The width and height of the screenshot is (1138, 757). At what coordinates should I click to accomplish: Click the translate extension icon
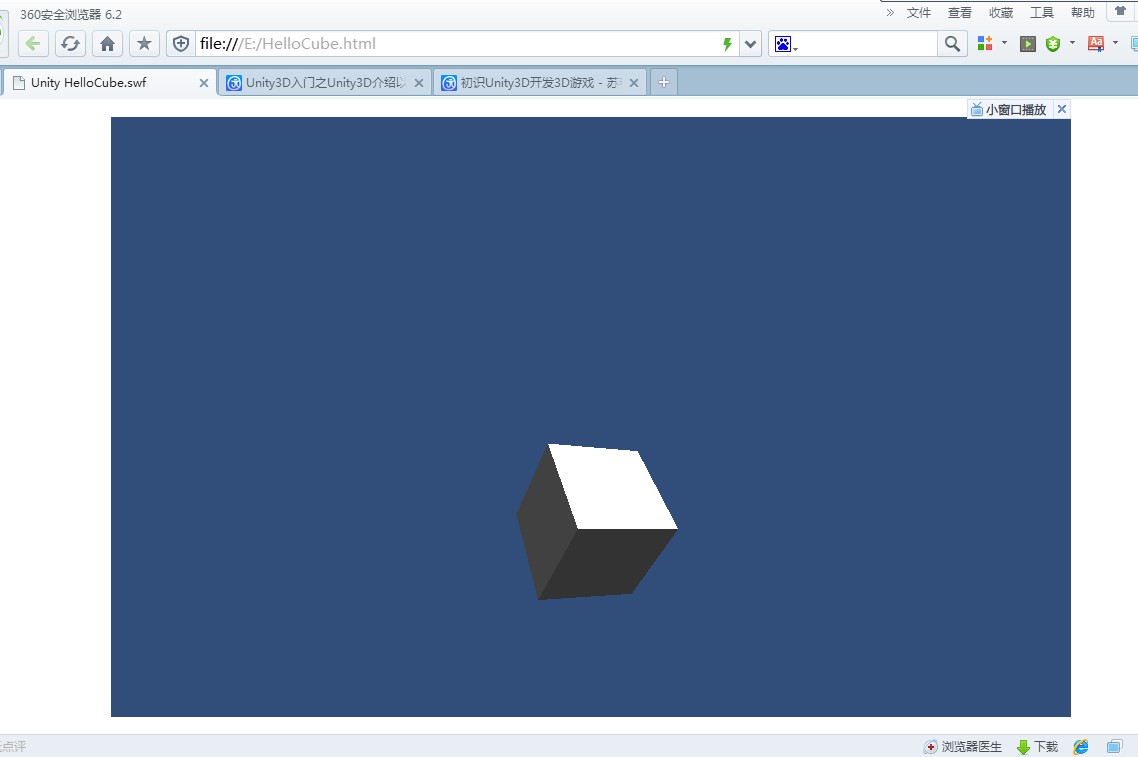[x=1096, y=44]
